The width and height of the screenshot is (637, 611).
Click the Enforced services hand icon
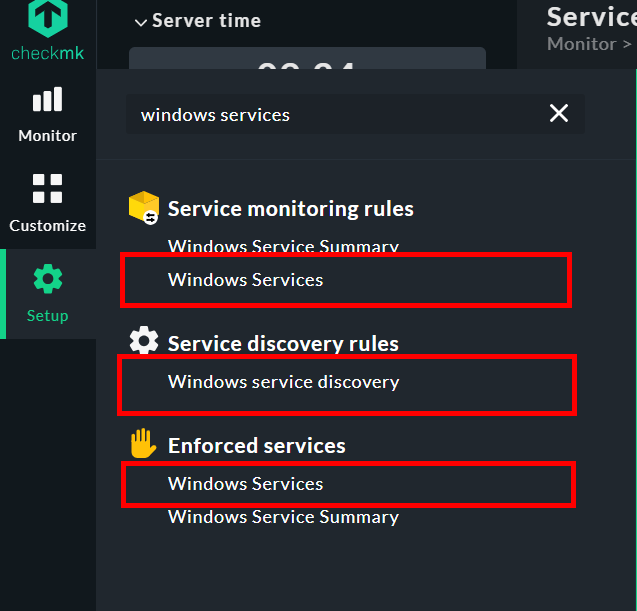coord(144,445)
